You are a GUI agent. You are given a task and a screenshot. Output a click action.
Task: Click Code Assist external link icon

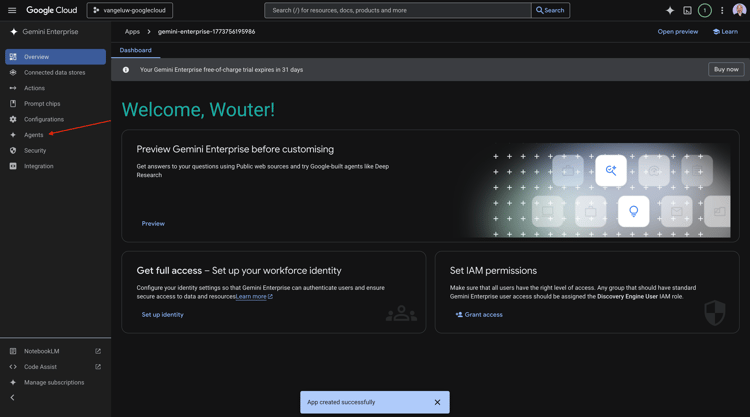(98, 367)
